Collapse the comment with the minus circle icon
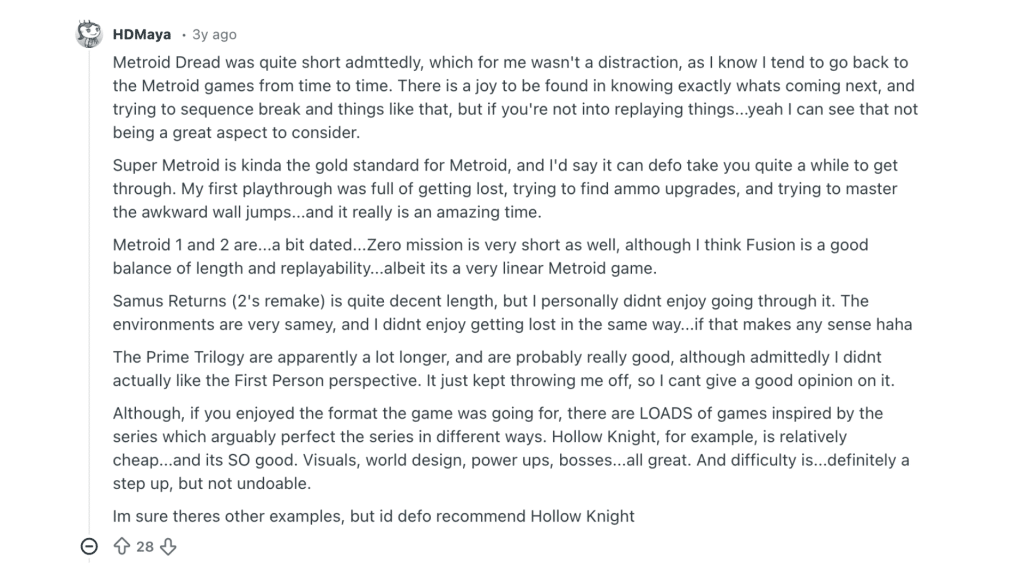The image size is (1024, 576). pos(89,546)
